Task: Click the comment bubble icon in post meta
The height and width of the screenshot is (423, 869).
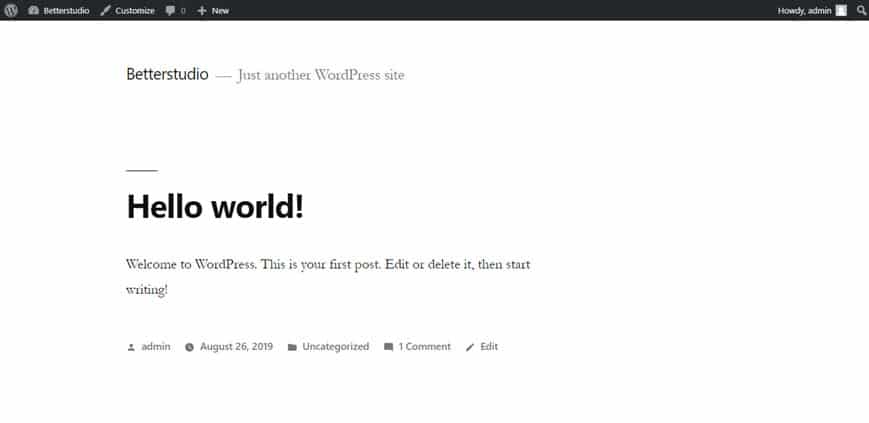Action: (x=389, y=348)
